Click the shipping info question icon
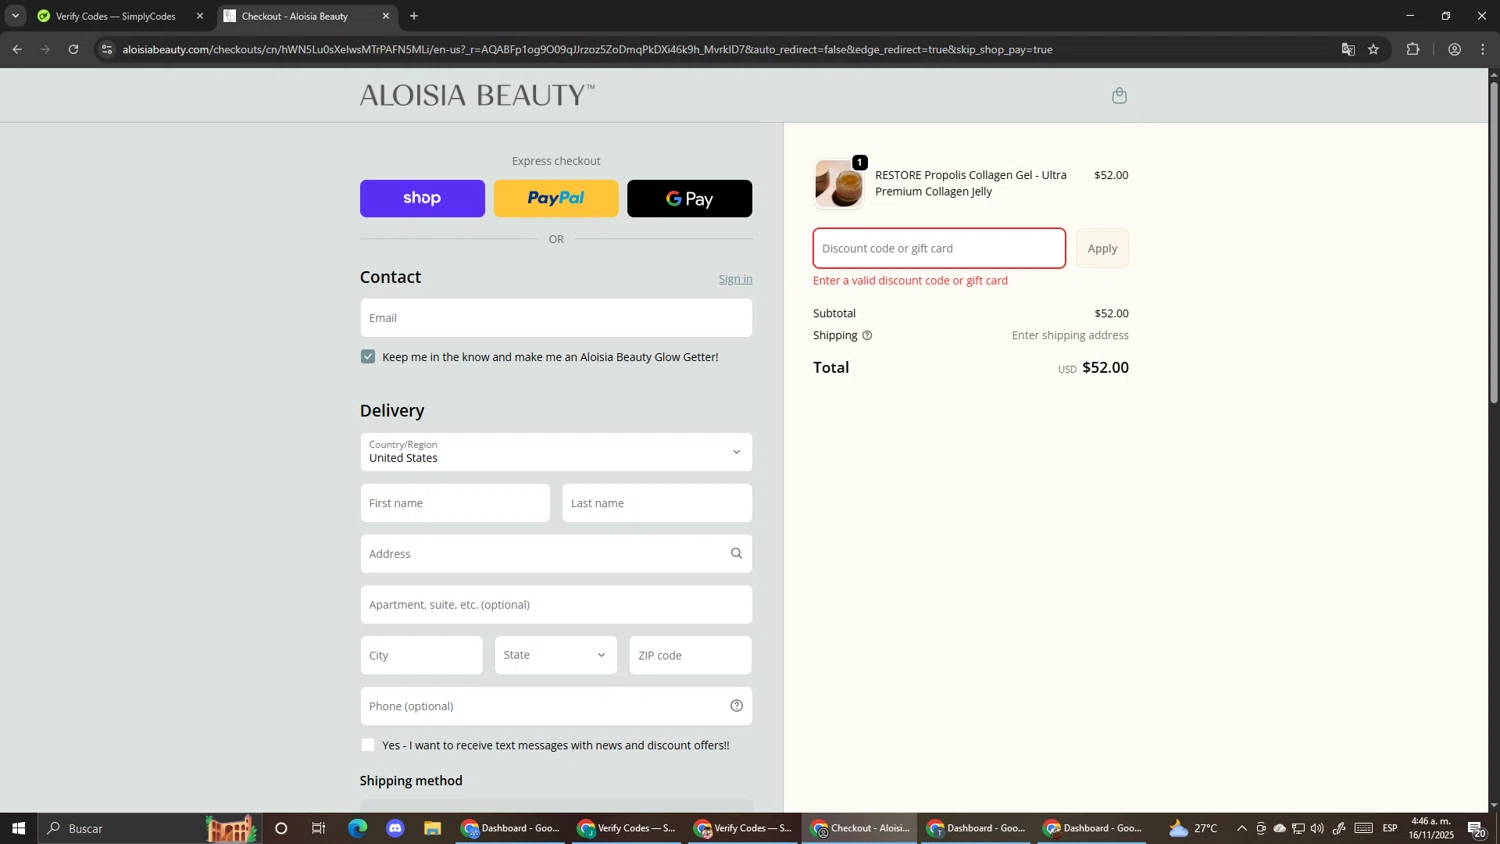1500x844 pixels. pyautogui.click(x=867, y=336)
